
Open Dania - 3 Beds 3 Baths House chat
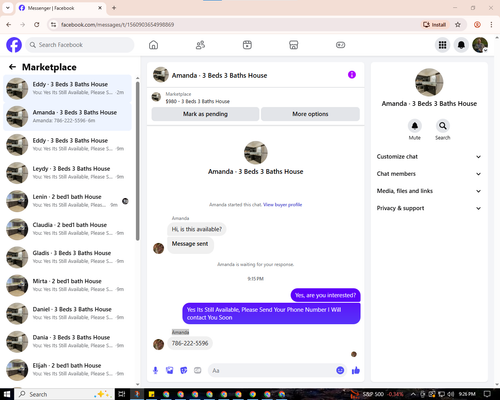coord(67,341)
